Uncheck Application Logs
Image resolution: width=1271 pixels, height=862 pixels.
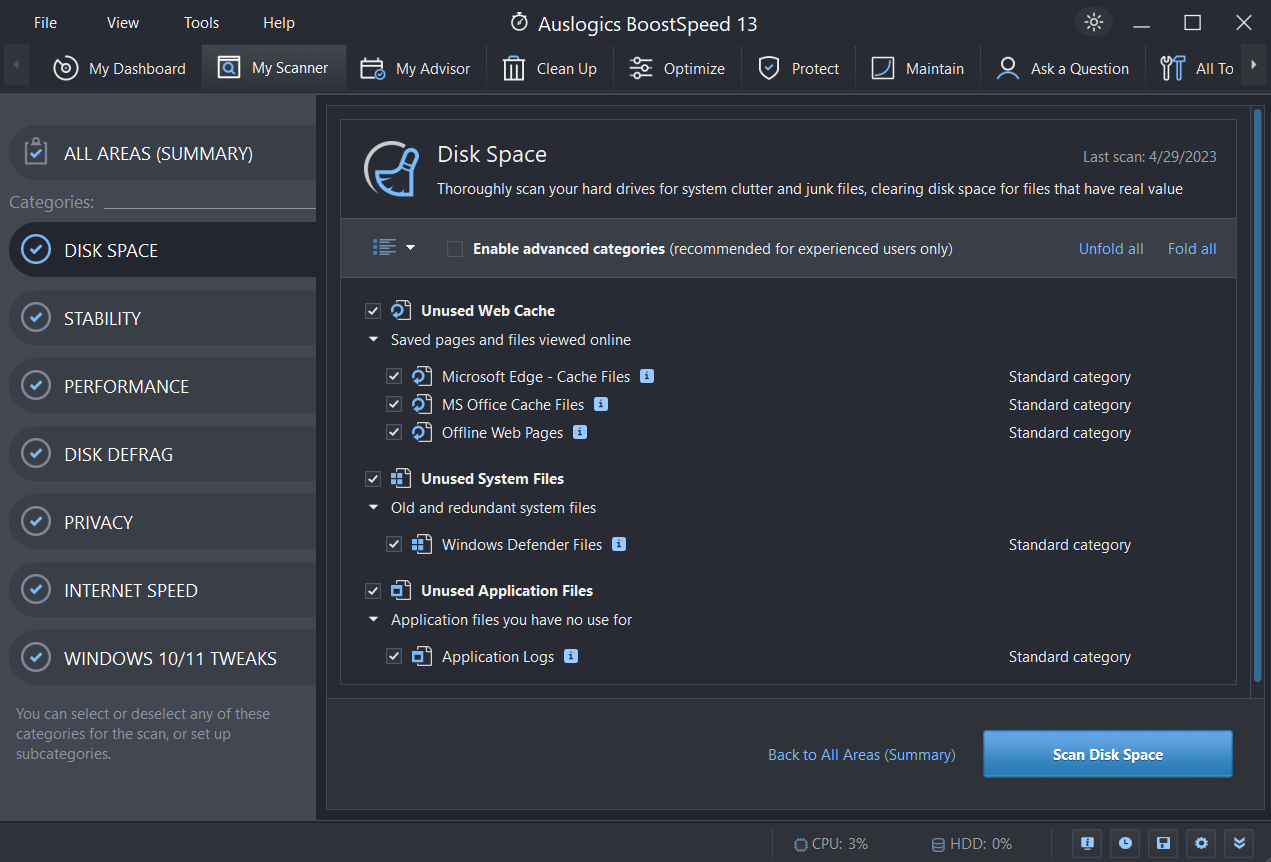point(394,657)
